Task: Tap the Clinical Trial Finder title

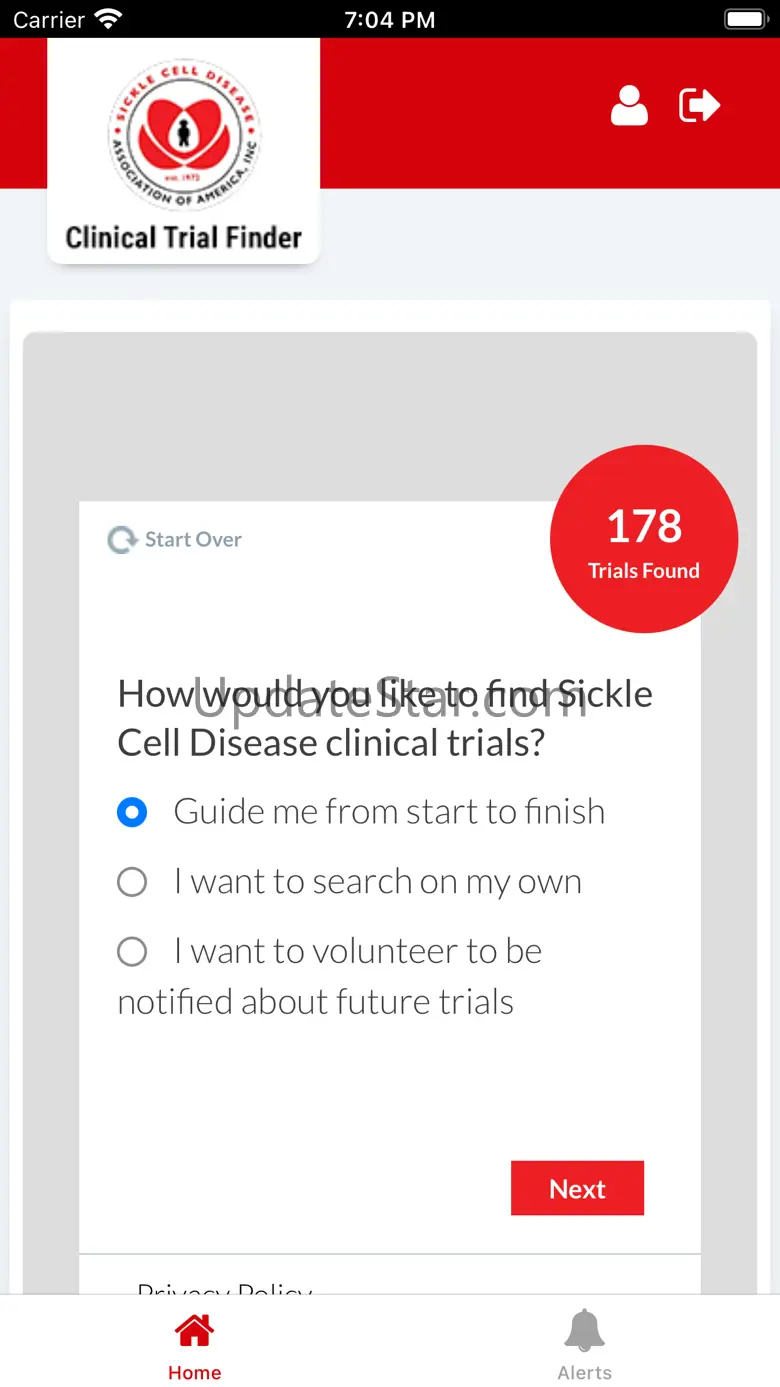Action: pyautogui.click(x=184, y=238)
